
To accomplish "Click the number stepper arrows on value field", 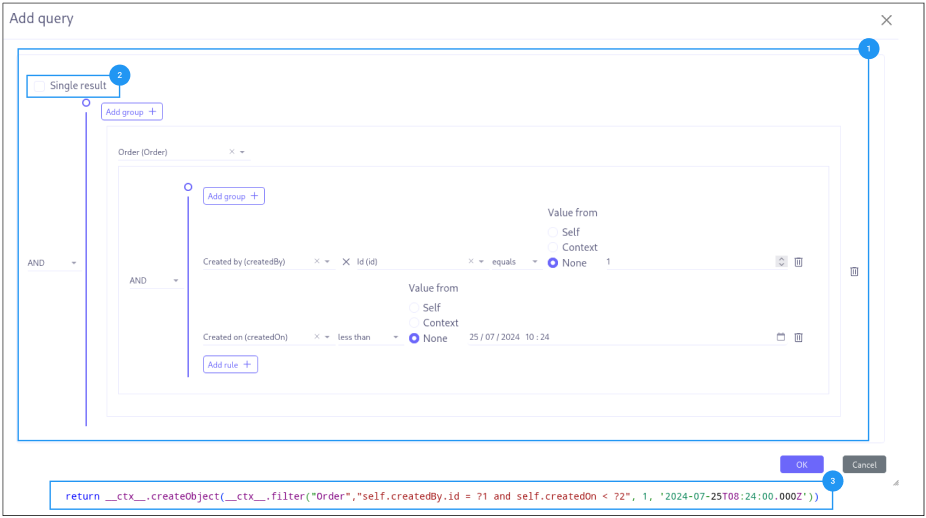I will coord(781,262).
